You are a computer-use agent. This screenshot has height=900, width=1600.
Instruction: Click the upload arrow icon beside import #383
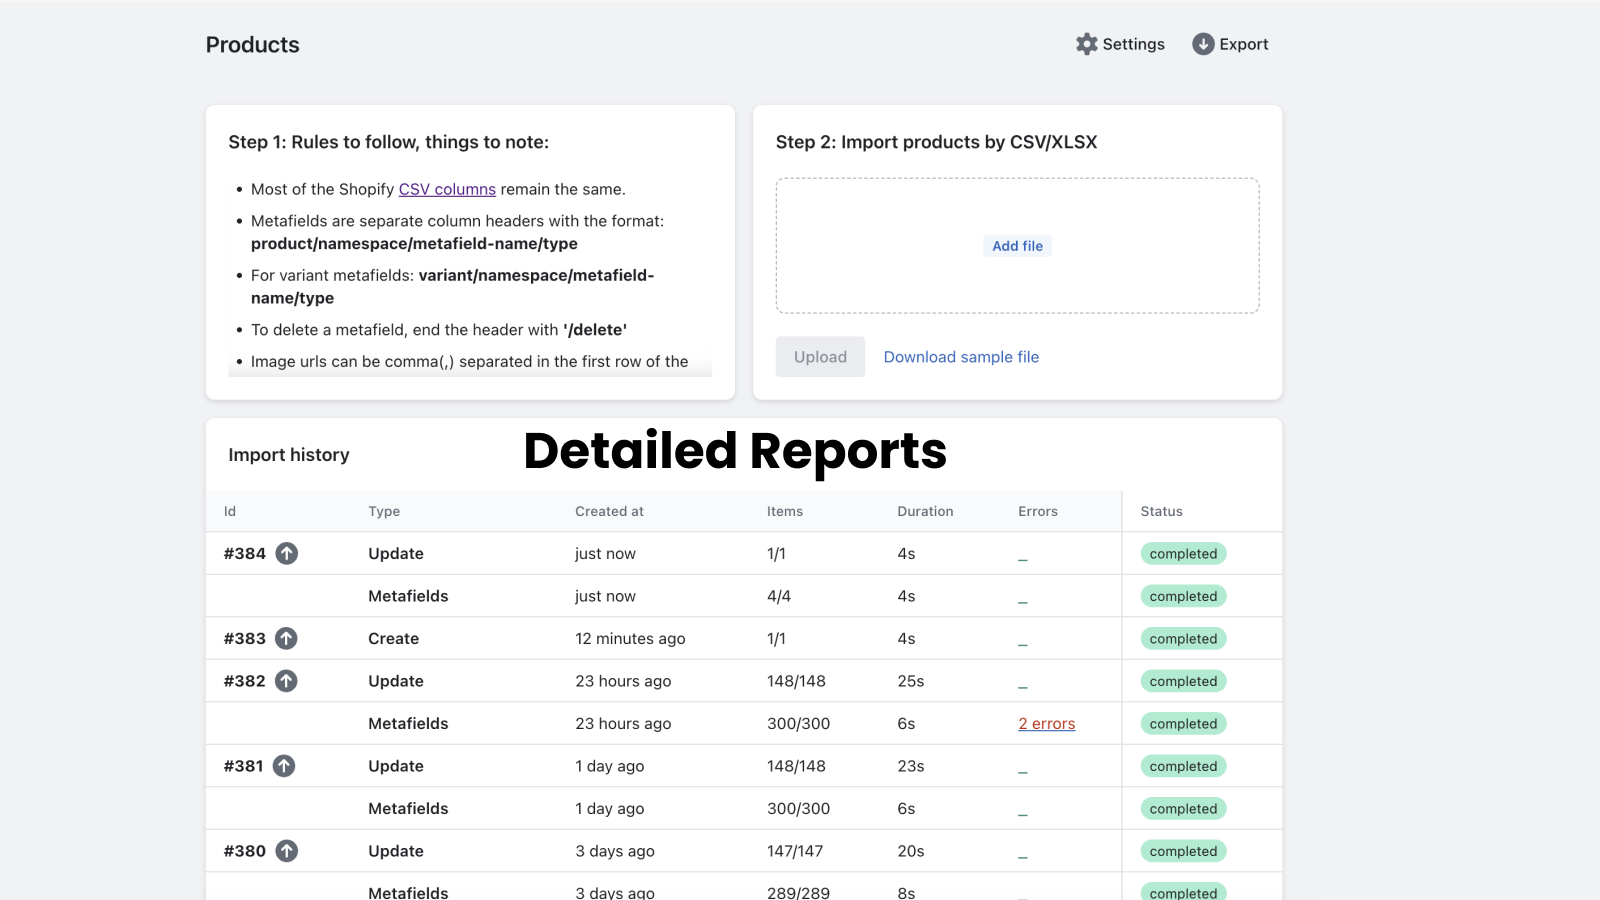click(x=285, y=638)
